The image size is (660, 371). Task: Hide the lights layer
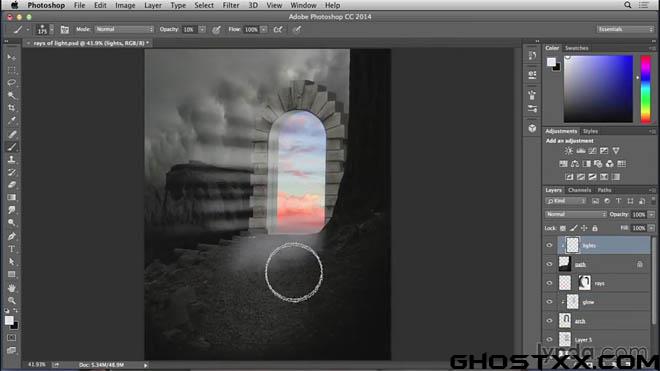[x=549, y=246]
